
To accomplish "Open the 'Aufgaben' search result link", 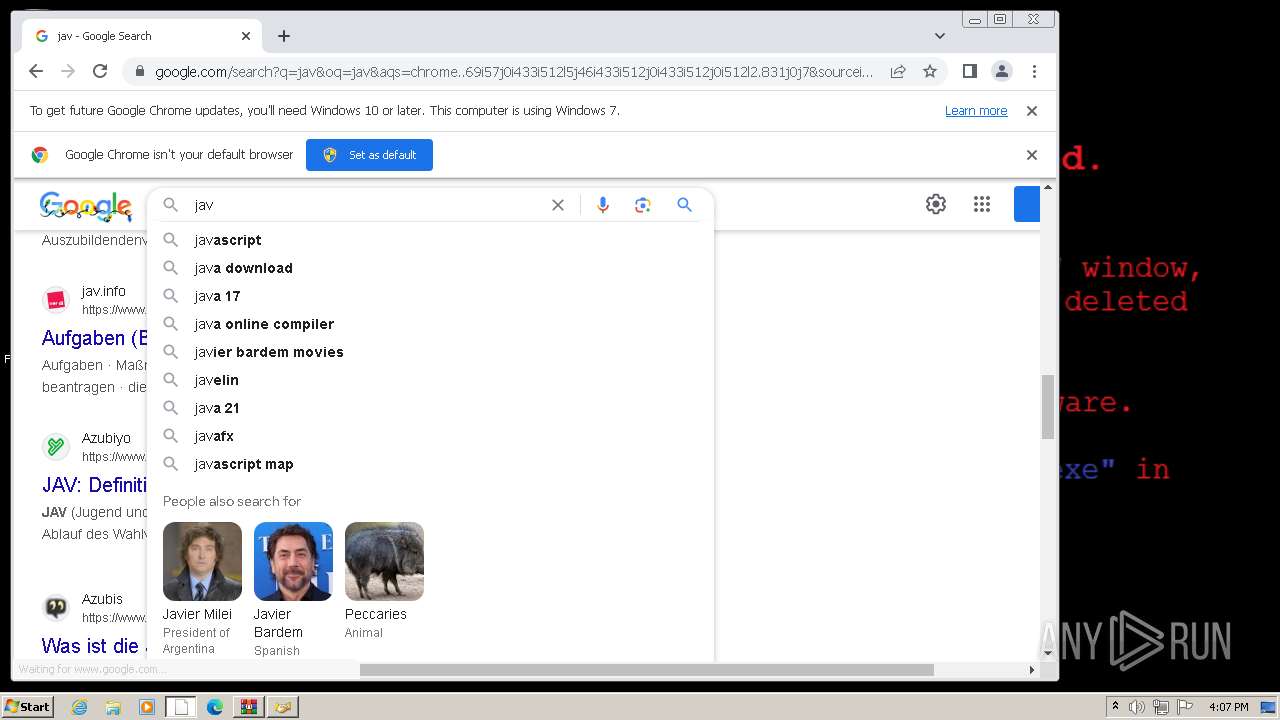I will point(94,338).
